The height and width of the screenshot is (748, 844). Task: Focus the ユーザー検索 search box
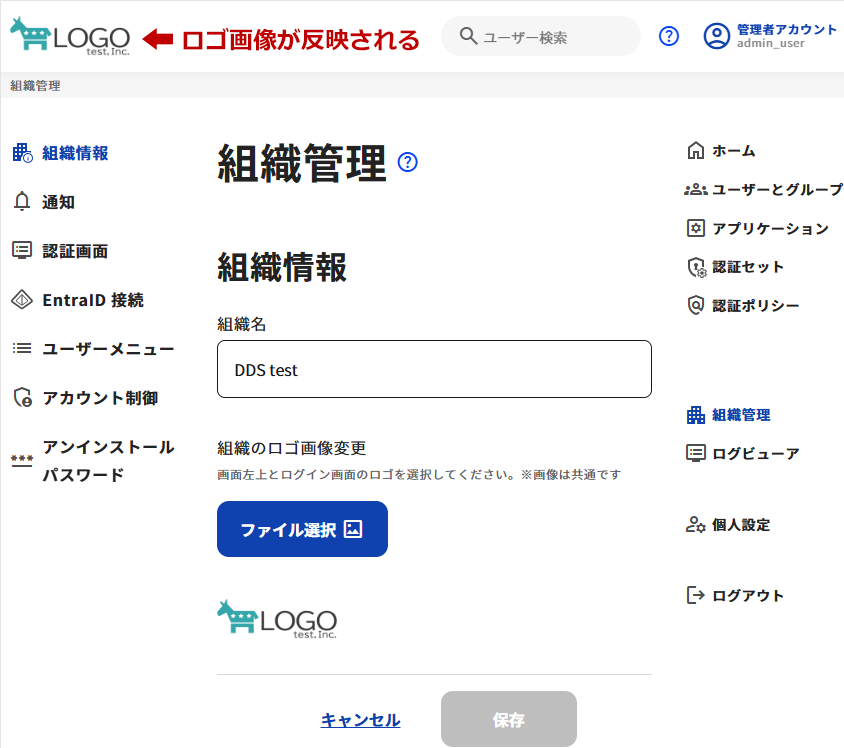(x=550, y=37)
